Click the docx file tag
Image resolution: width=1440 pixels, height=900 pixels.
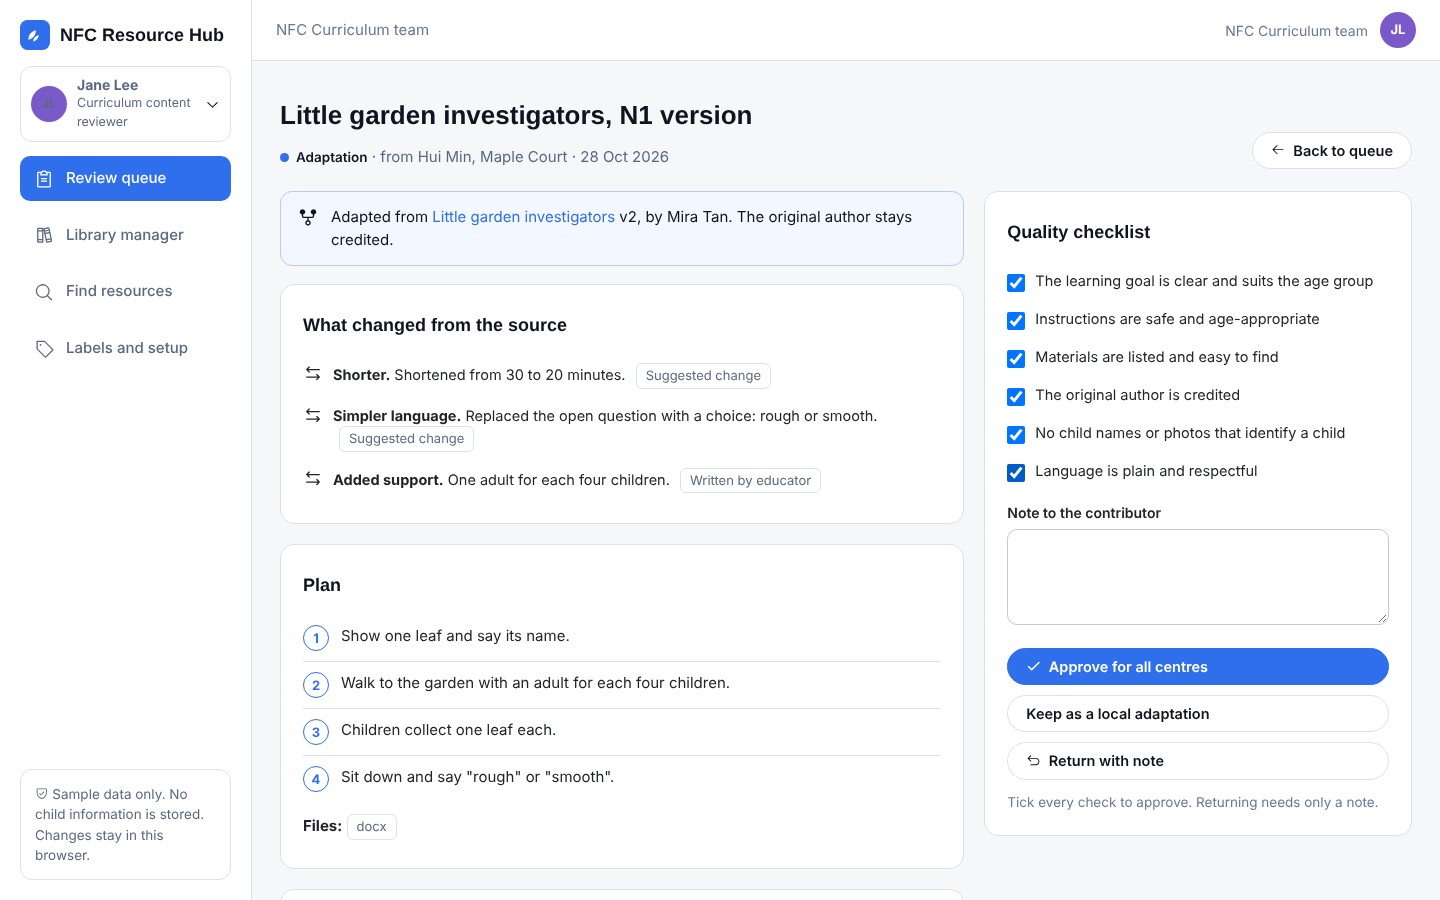tap(371, 827)
